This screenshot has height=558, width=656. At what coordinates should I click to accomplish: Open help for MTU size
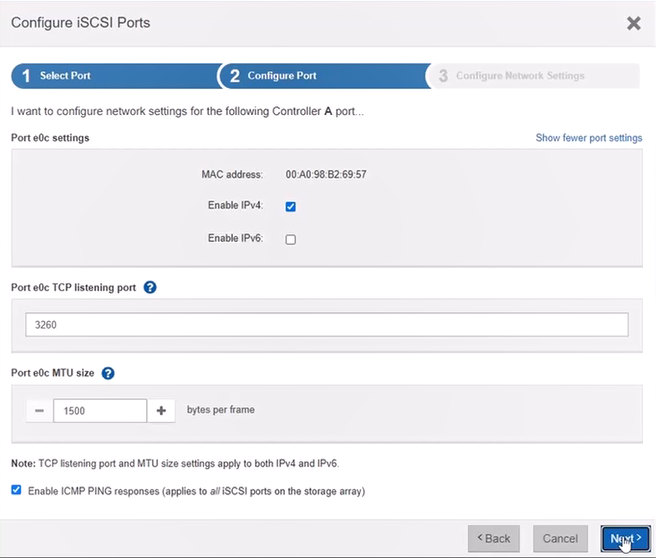(x=108, y=373)
